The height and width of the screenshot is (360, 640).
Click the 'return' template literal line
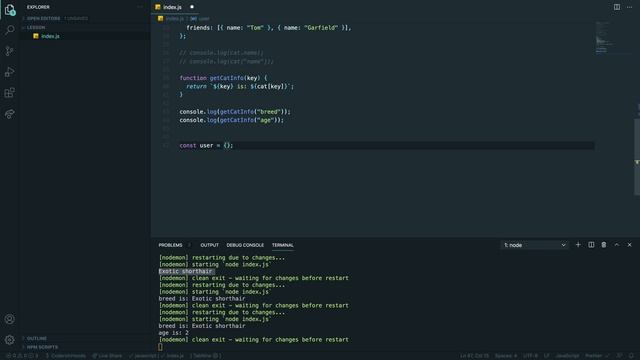(240, 86)
